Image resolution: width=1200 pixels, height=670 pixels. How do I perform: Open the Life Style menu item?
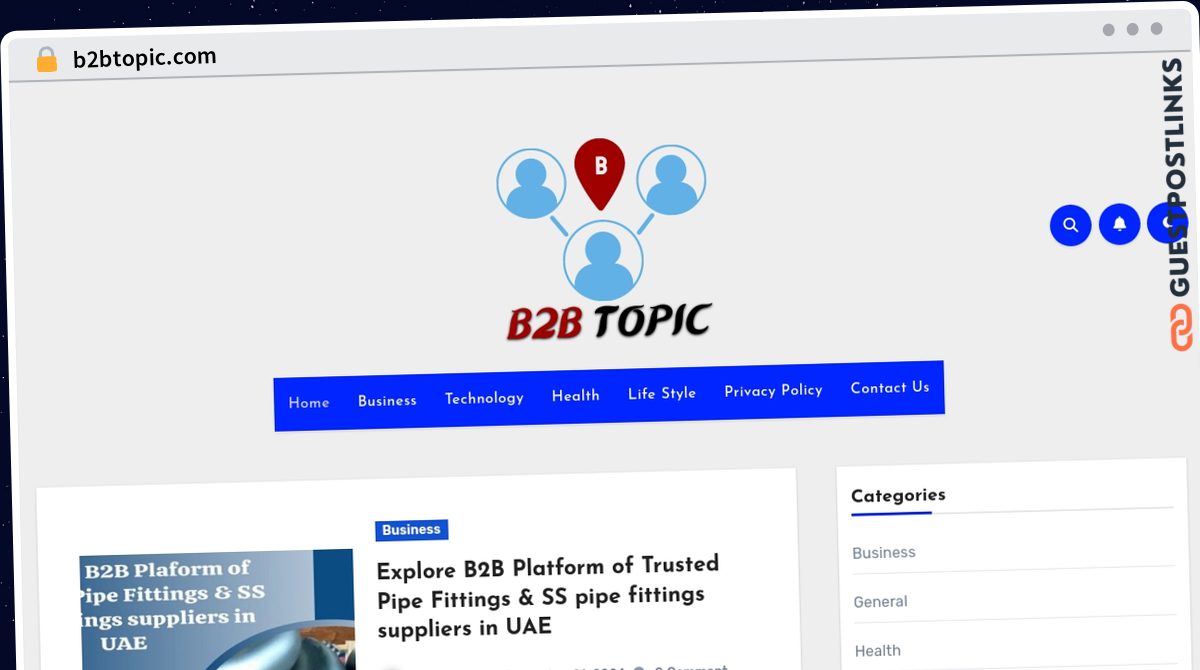[x=662, y=393]
